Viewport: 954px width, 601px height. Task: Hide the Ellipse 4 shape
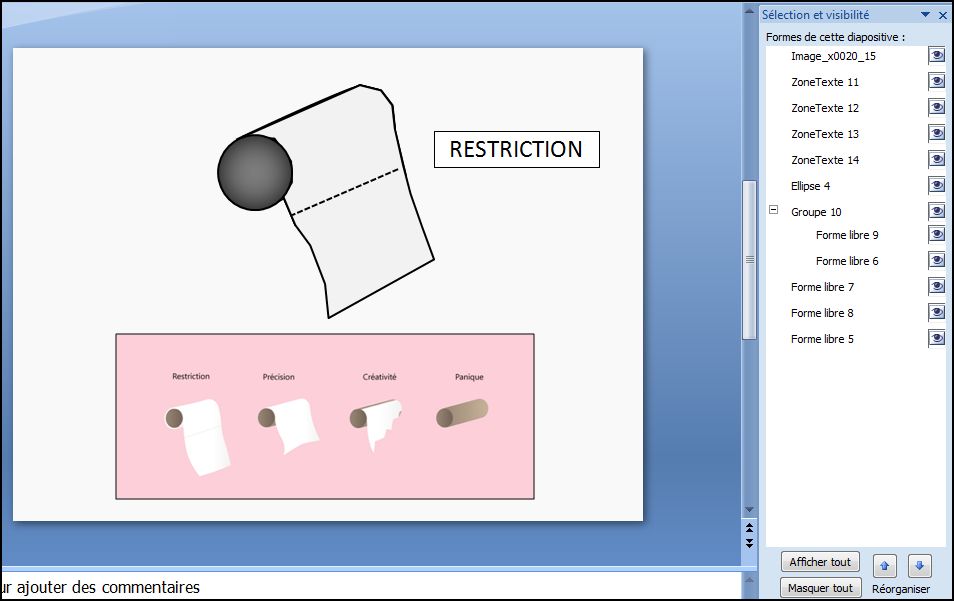pyautogui.click(x=936, y=186)
